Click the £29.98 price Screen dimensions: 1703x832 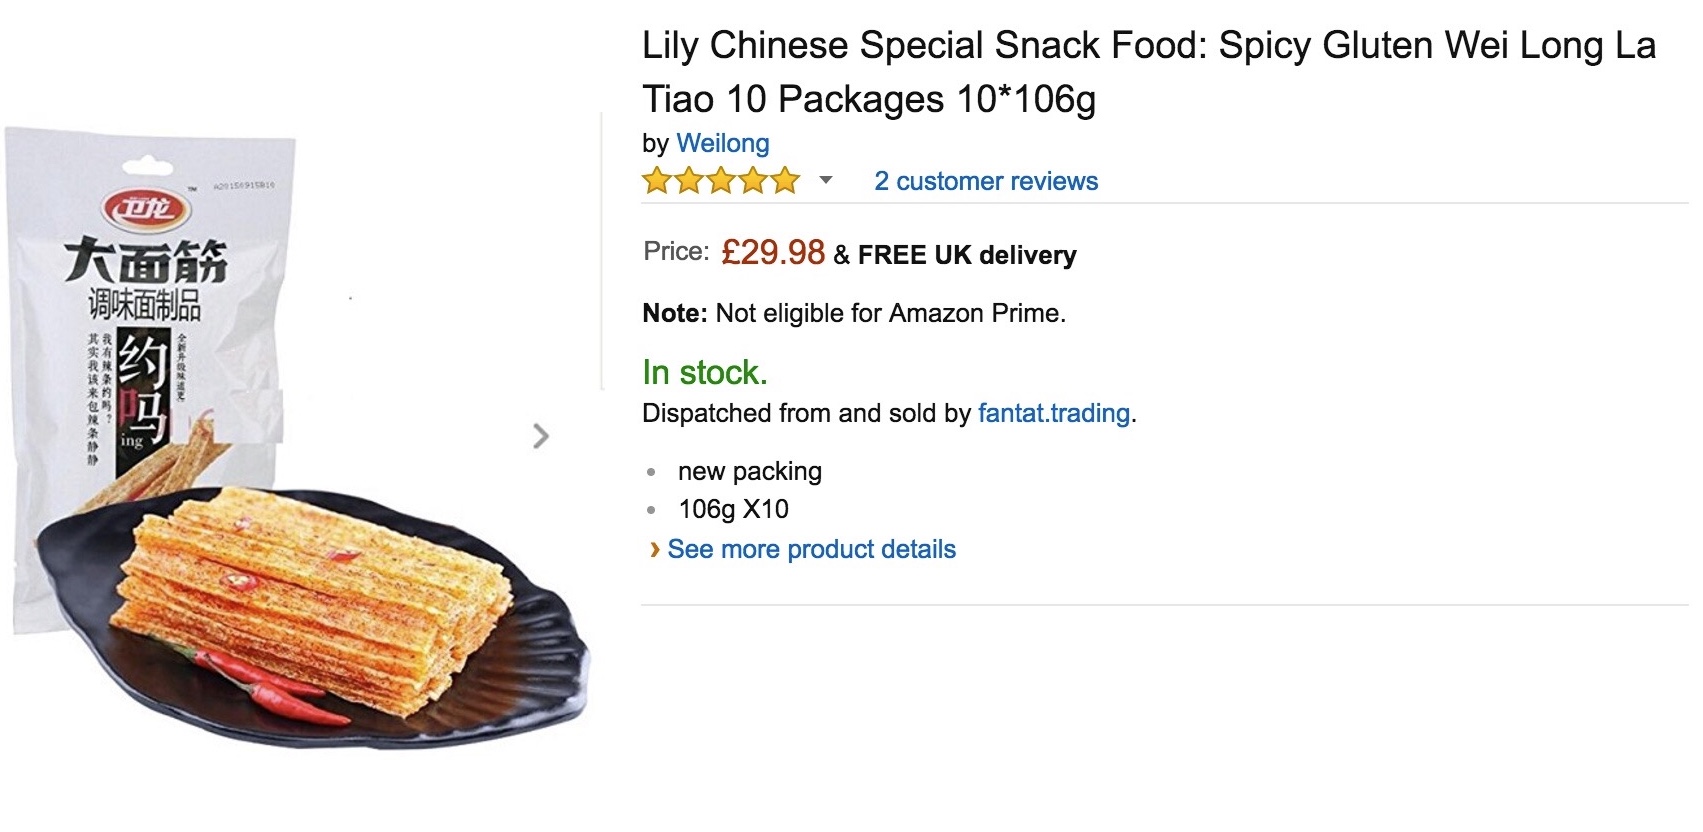pos(773,252)
